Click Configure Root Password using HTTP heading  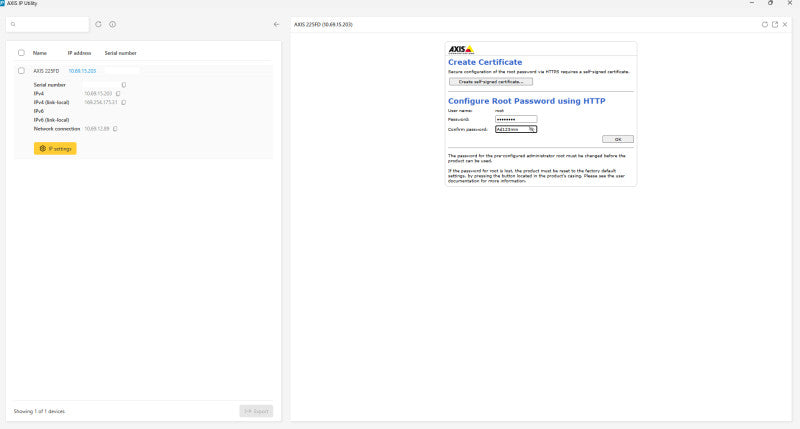527,101
